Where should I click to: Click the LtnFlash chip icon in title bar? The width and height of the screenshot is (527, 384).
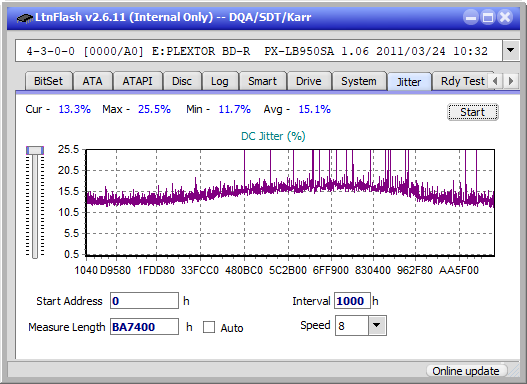coord(25,18)
